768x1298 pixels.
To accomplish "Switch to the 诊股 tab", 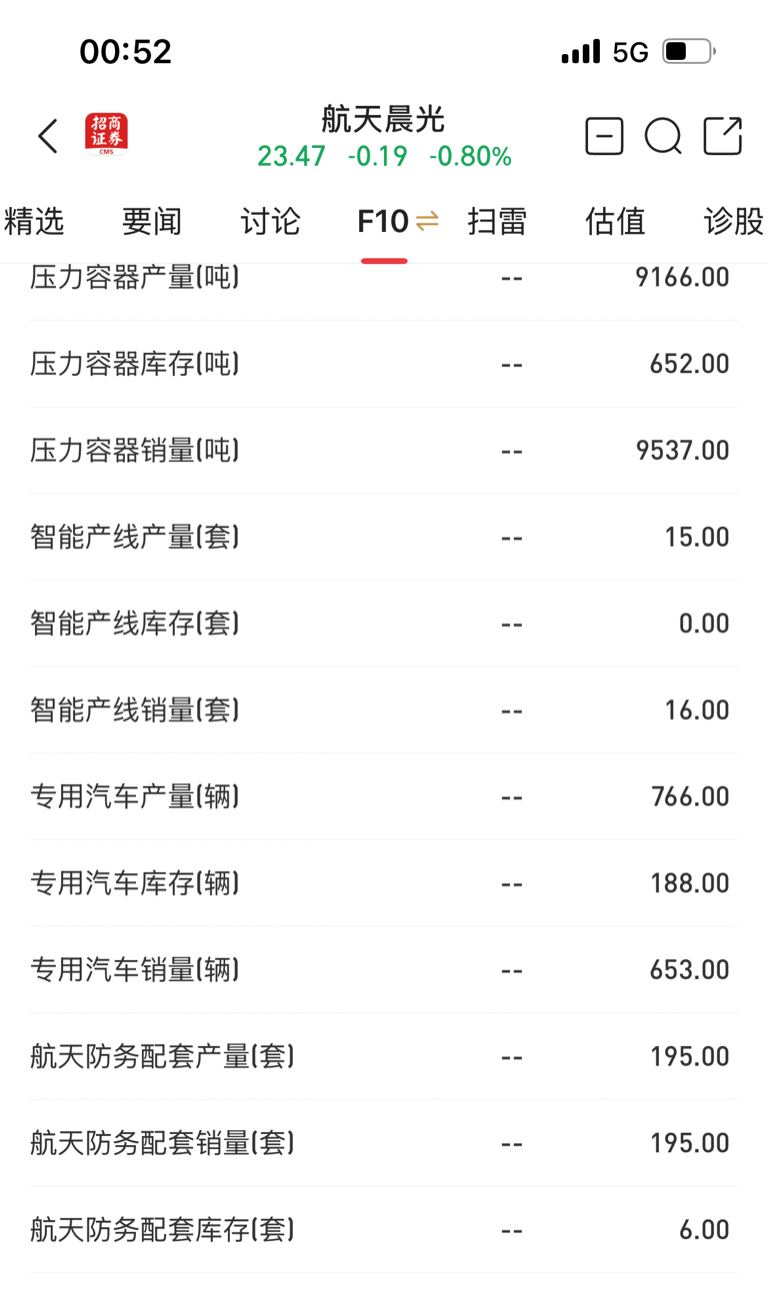I will tap(734, 221).
